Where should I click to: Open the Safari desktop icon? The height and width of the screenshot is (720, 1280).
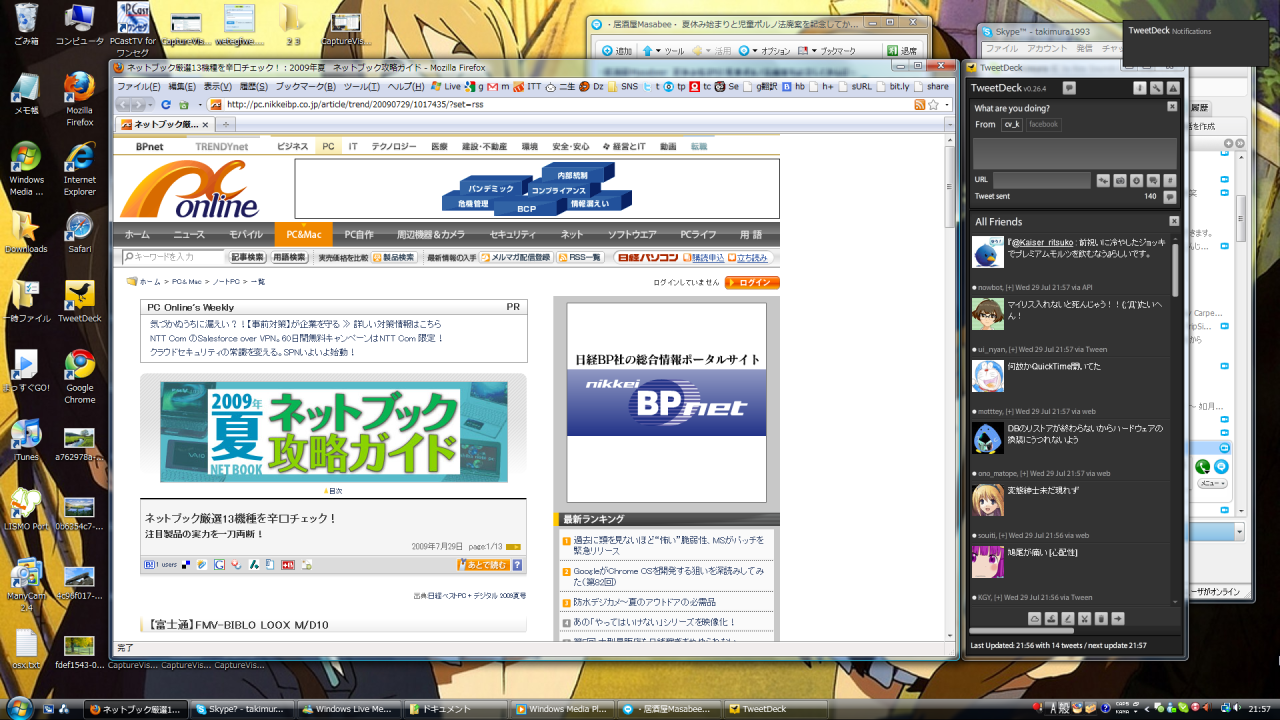point(79,233)
